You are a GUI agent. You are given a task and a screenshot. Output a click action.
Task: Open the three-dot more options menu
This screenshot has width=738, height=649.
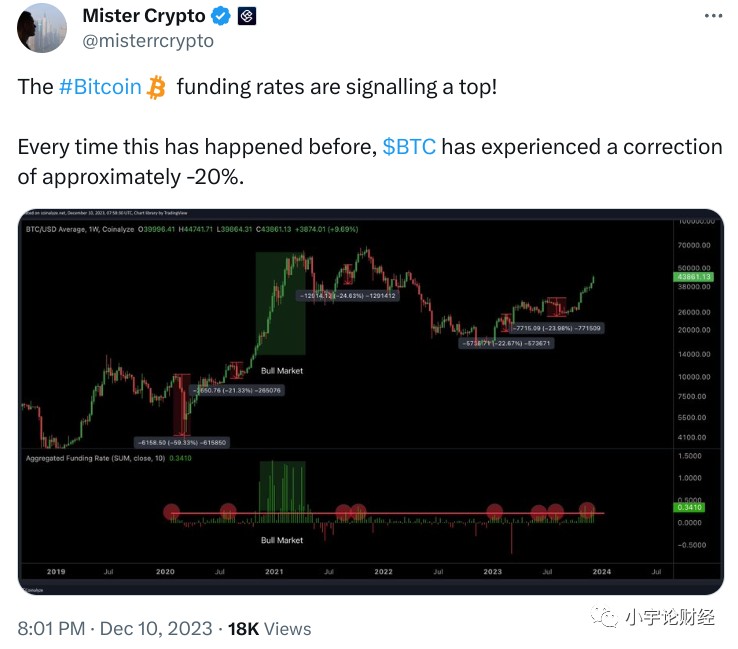[713, 16]
